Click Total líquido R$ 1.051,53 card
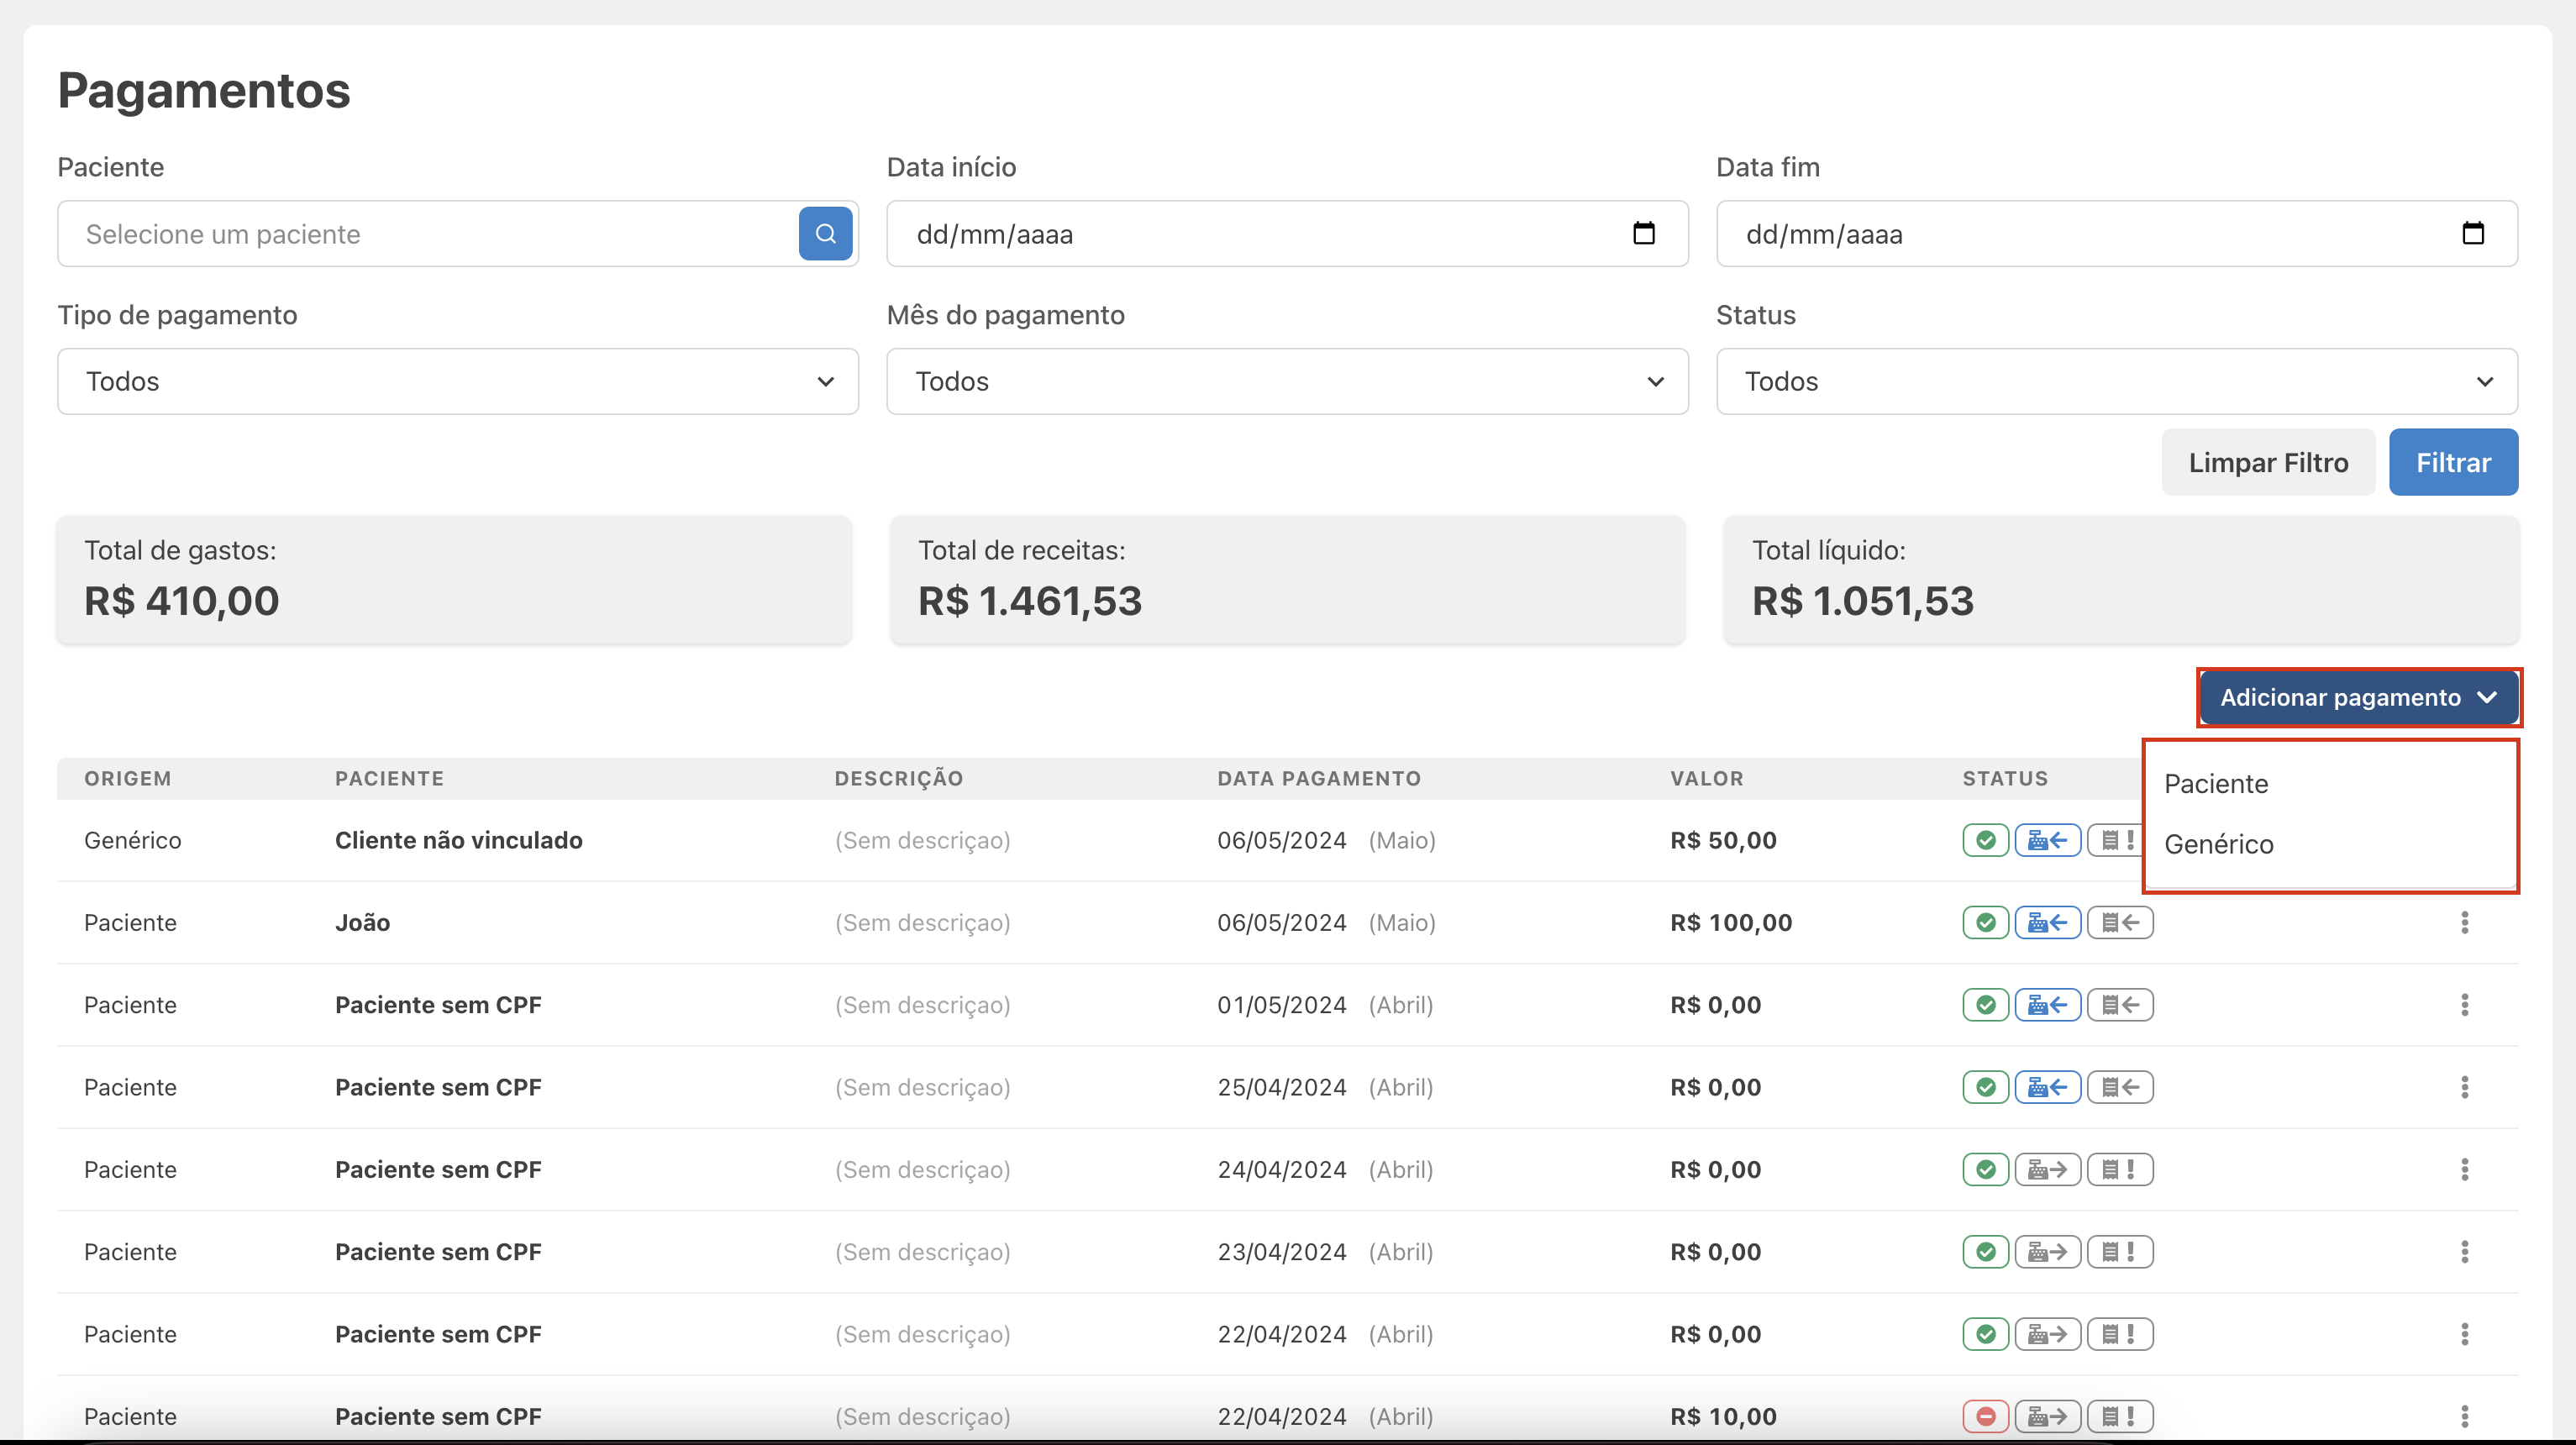Image resolution: width=2576 pixels, height=1445 pixels. 2121,580
